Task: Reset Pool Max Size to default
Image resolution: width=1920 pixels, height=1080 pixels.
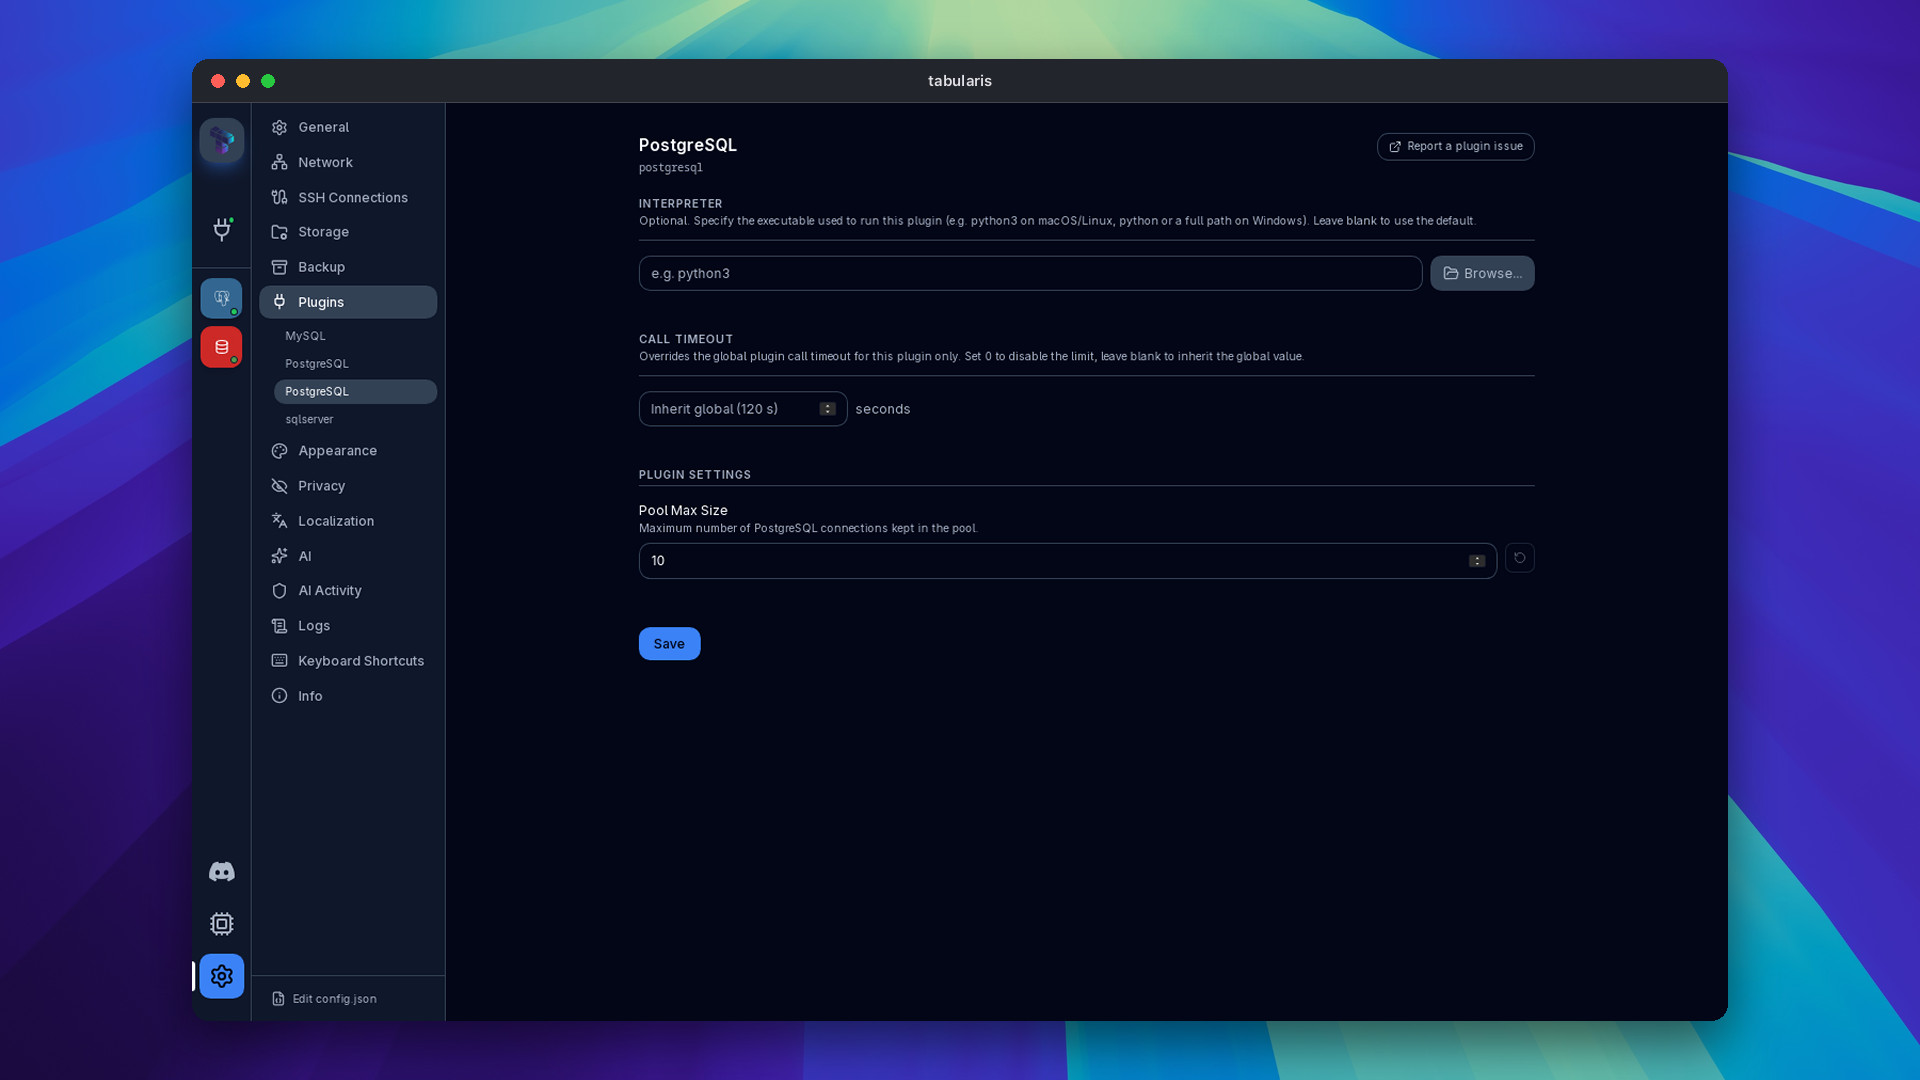Action: 1519,558
